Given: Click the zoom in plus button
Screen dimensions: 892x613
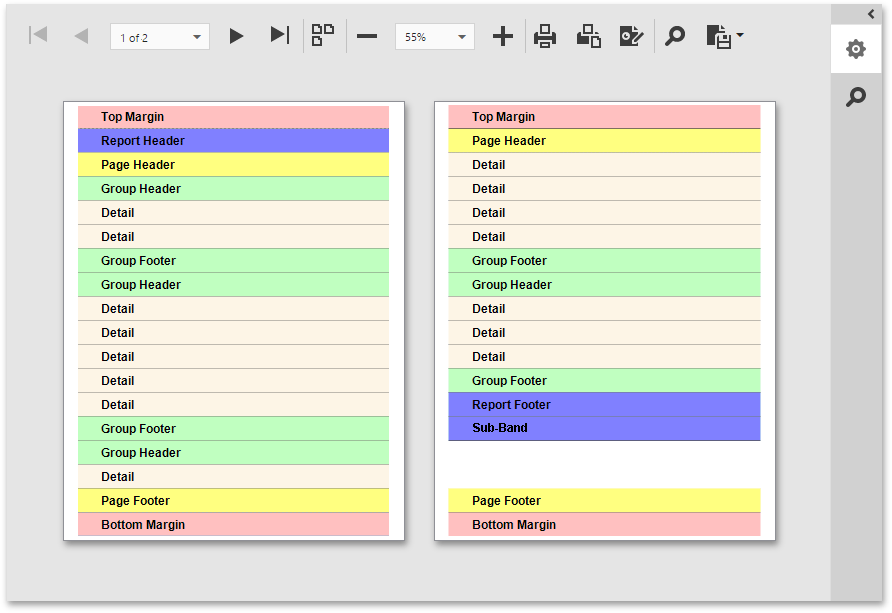Looking at the screenshot, I should (x=503, y=36).
